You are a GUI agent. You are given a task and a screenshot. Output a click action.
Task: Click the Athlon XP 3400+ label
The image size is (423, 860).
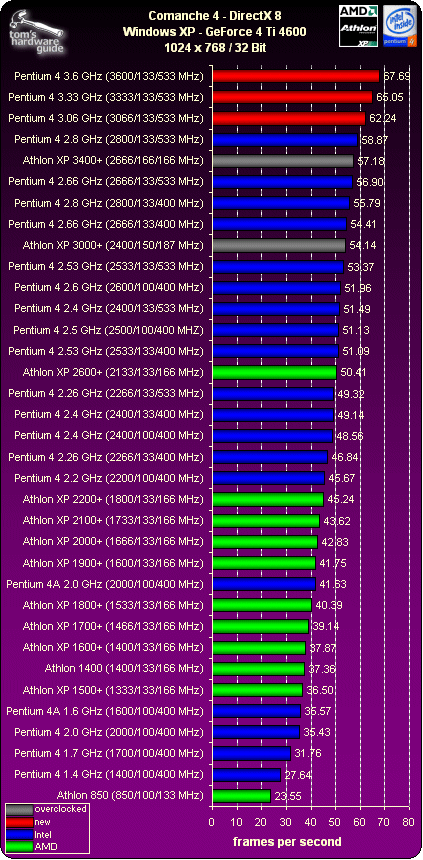click(114, 161)
